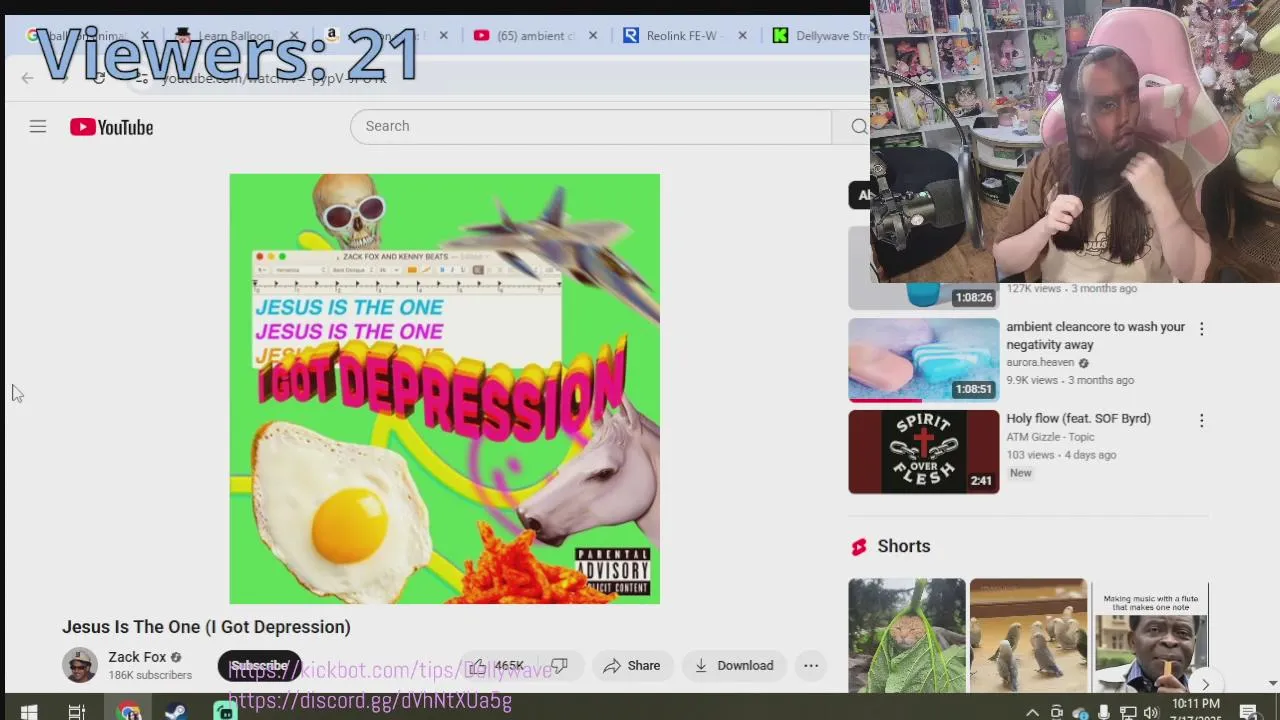Open 'Holy flow (feat. SOF Byrd)' title

[x=1078, y=419]
